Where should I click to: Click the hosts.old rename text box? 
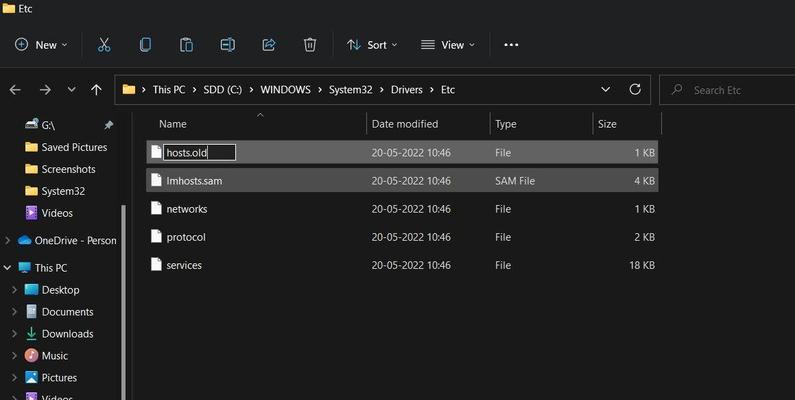tap(199, 153)
